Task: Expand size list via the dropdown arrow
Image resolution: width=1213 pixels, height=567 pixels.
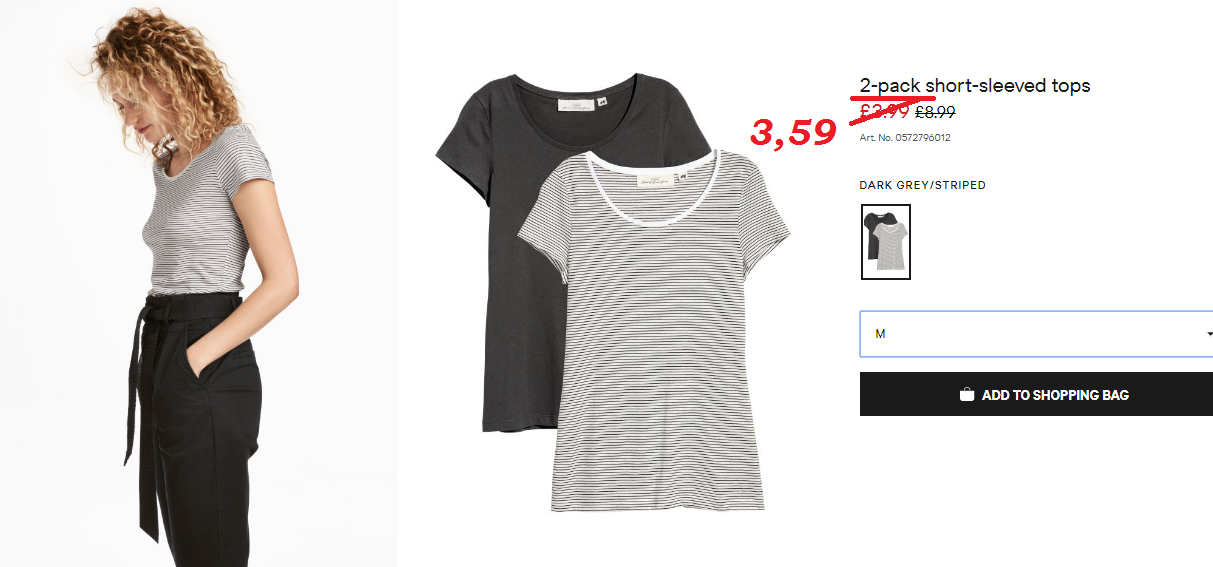Action: coord(1209,334)
